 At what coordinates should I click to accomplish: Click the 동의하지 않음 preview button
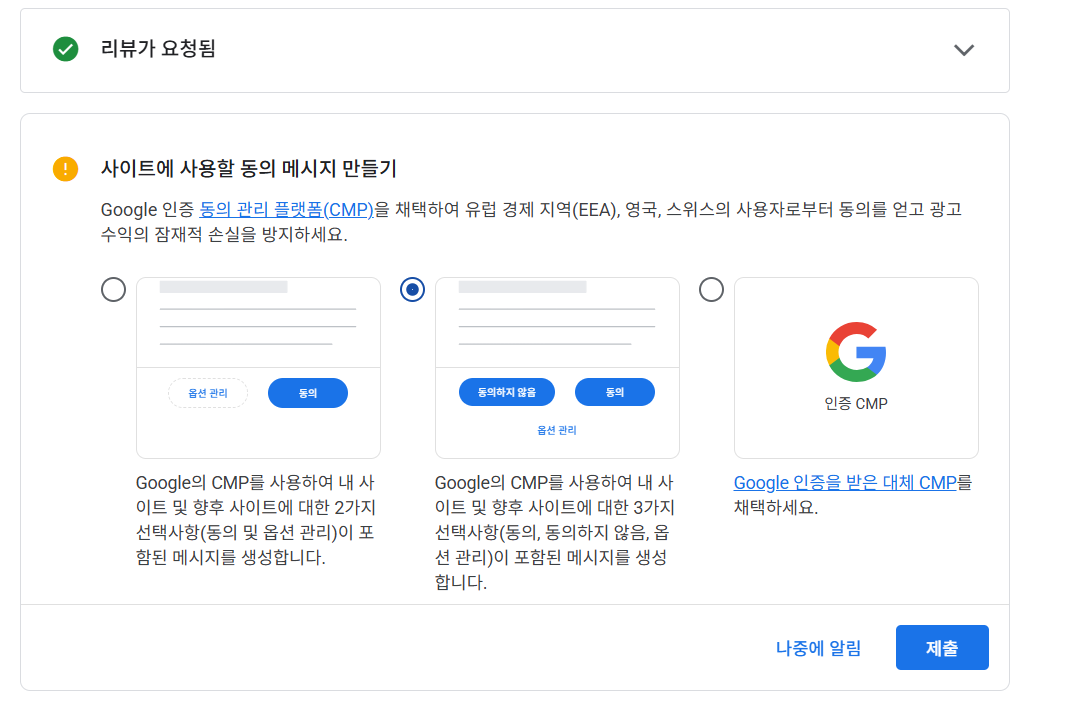pyautogui.click(x=507, y=392)
